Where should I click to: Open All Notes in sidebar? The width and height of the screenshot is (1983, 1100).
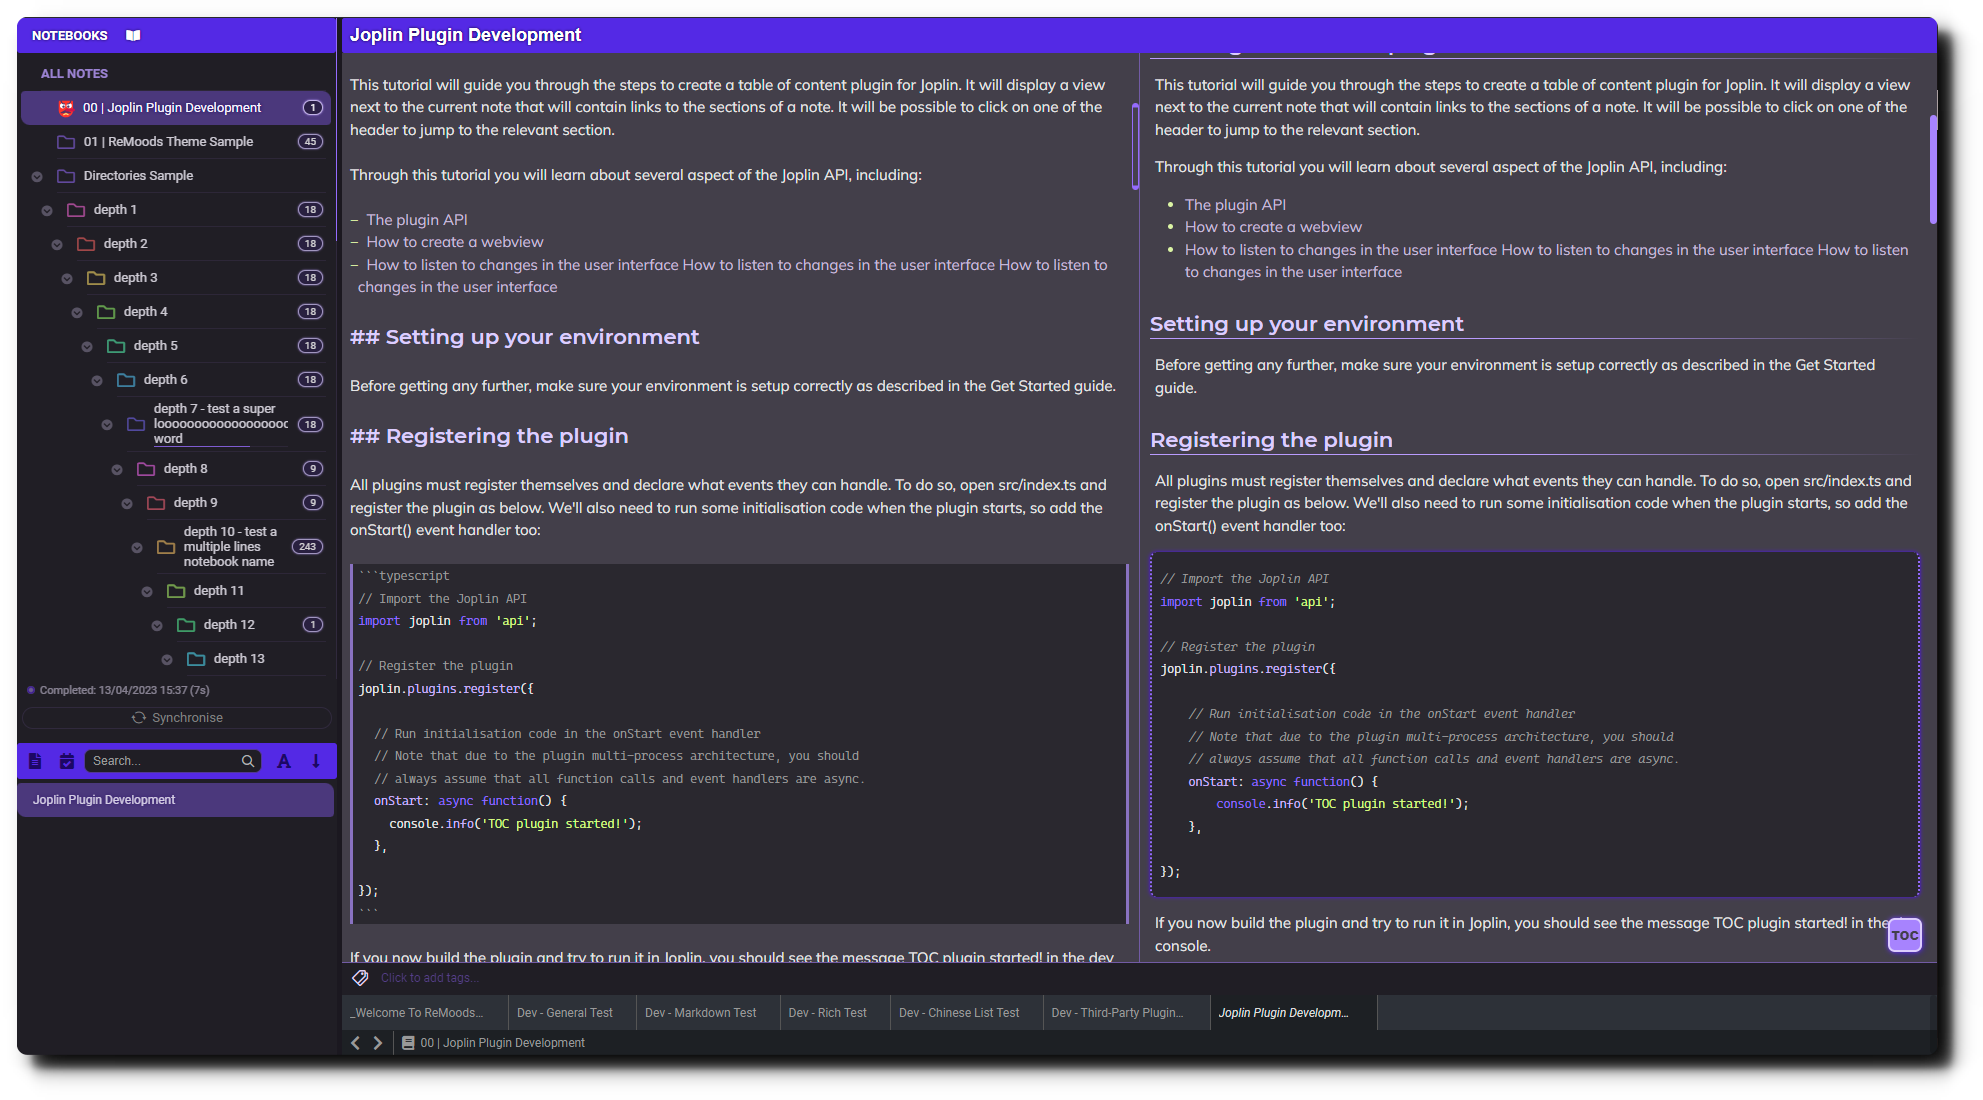coord(74,73)
